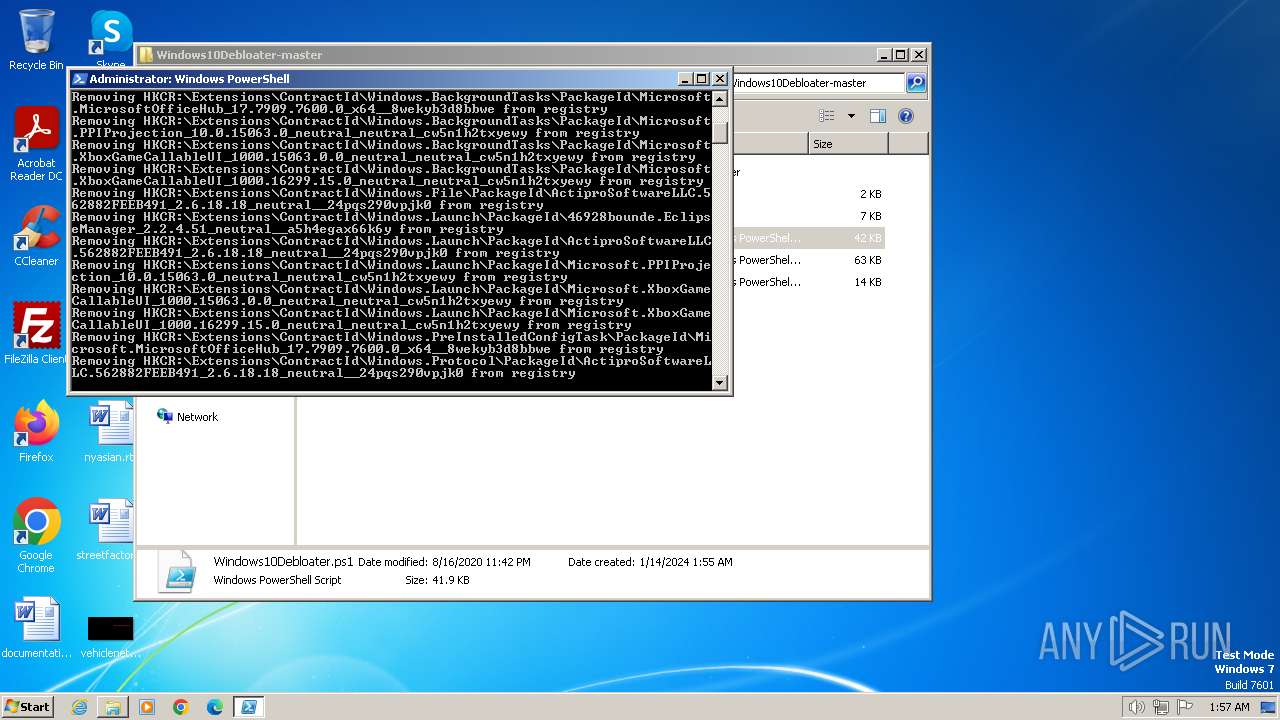Maximize the Windows10Debloater-master Explorer window
The width and height of the screenshot is (1280, 720).
pyautogui.click(x=901, y=55)
